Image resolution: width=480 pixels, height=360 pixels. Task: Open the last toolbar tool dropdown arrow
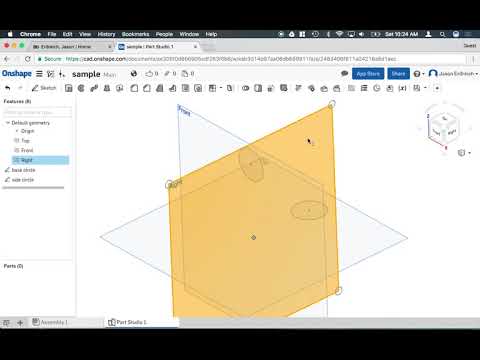[425, 88]
